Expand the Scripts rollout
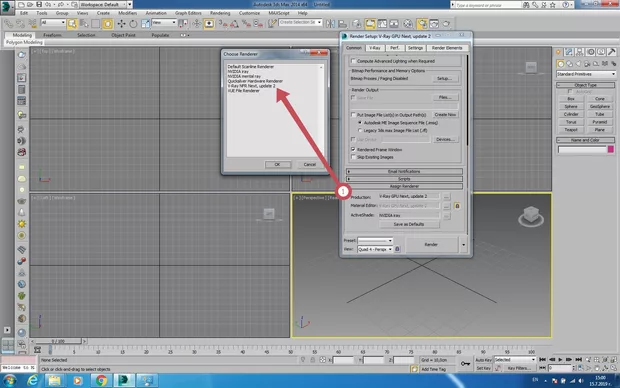This screenshot has height=388, width=620. [404, 179]
